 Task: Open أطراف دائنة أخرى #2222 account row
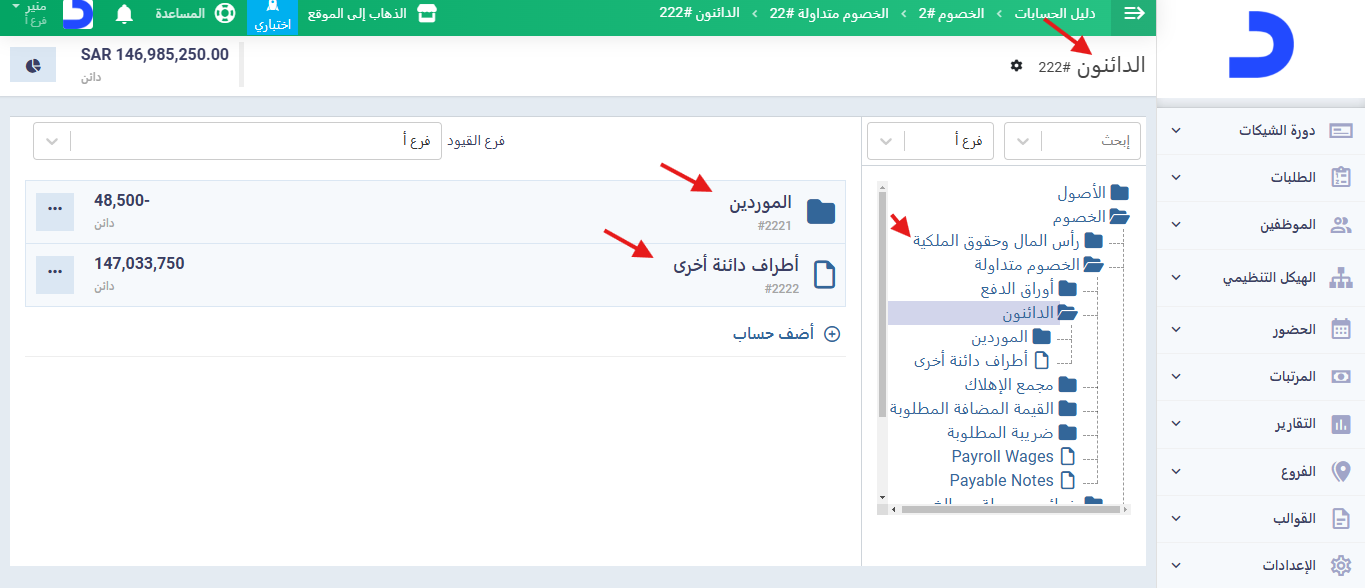pyautogui.click(x=435, y=274)
